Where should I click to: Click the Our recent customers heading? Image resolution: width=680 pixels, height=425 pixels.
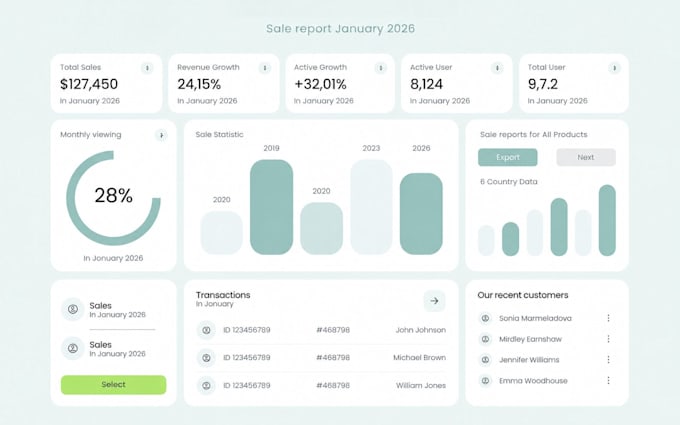coord(523,295)
